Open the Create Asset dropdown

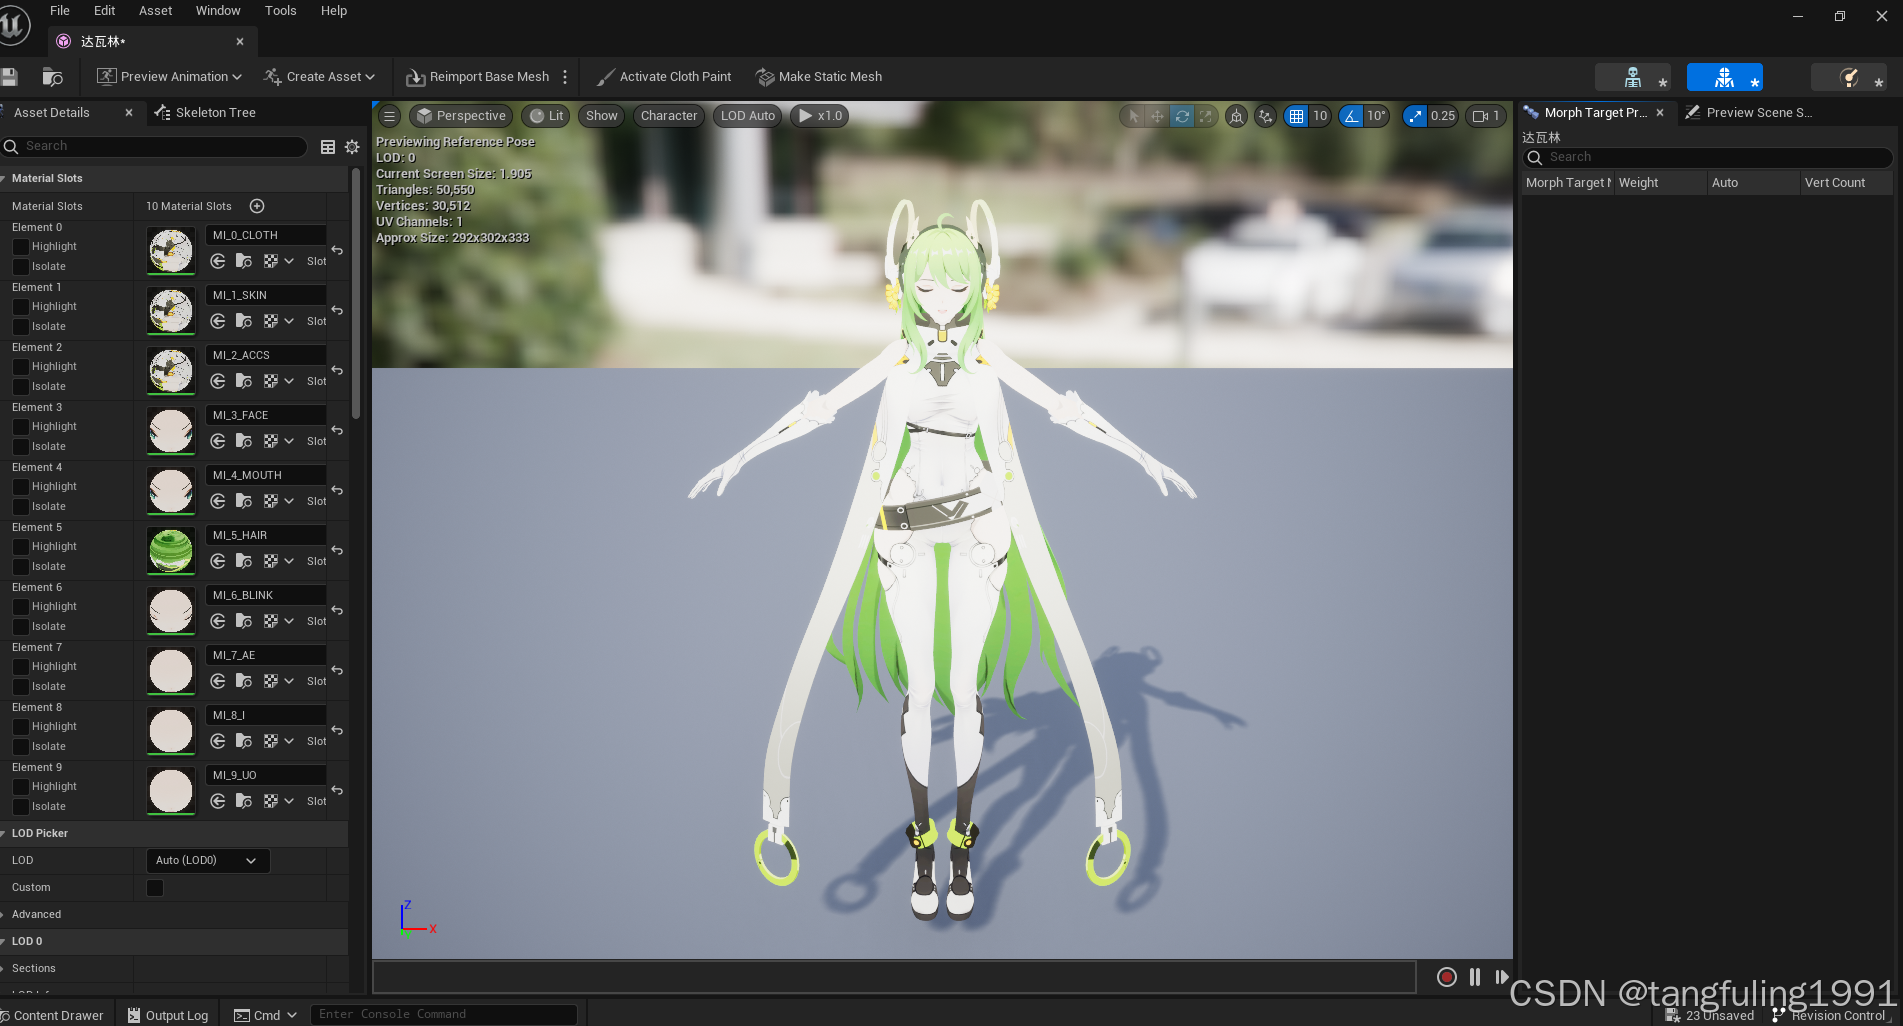(319, 76)
